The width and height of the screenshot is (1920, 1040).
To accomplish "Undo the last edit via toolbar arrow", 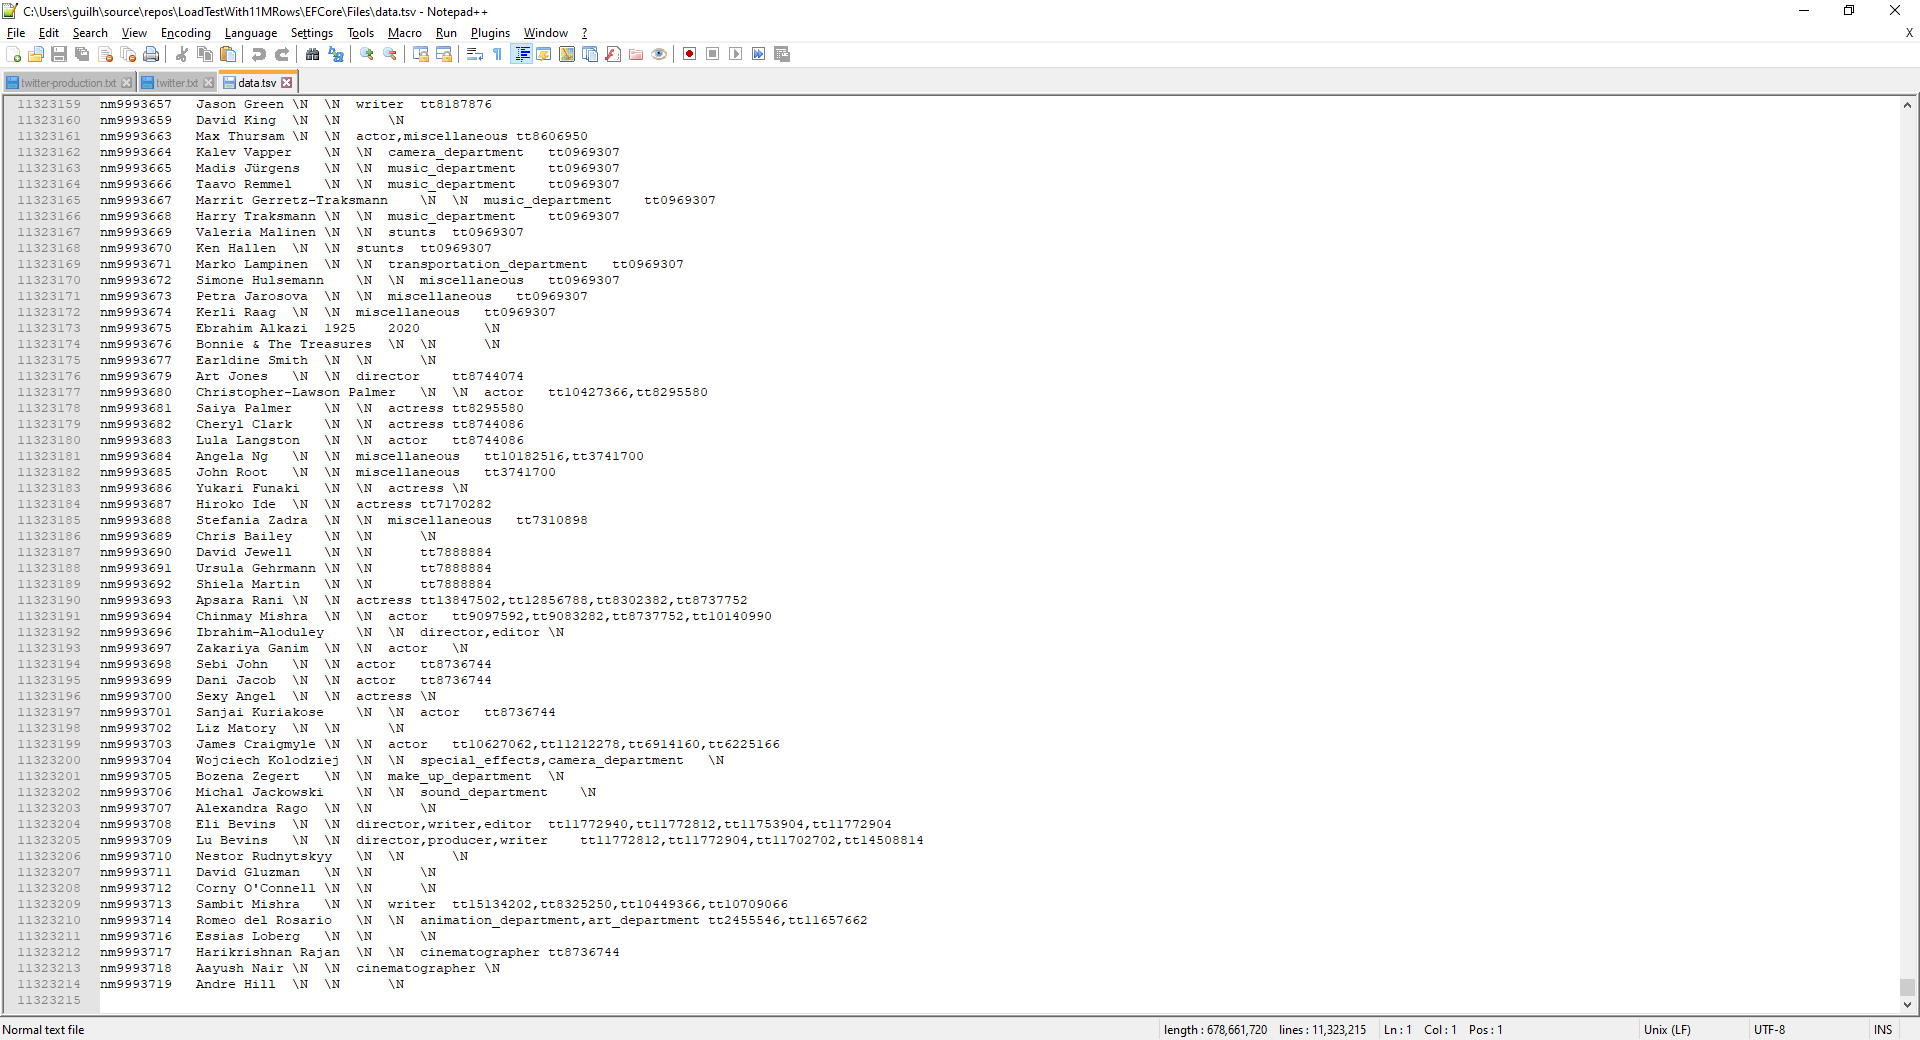I will tap(258, 55).
